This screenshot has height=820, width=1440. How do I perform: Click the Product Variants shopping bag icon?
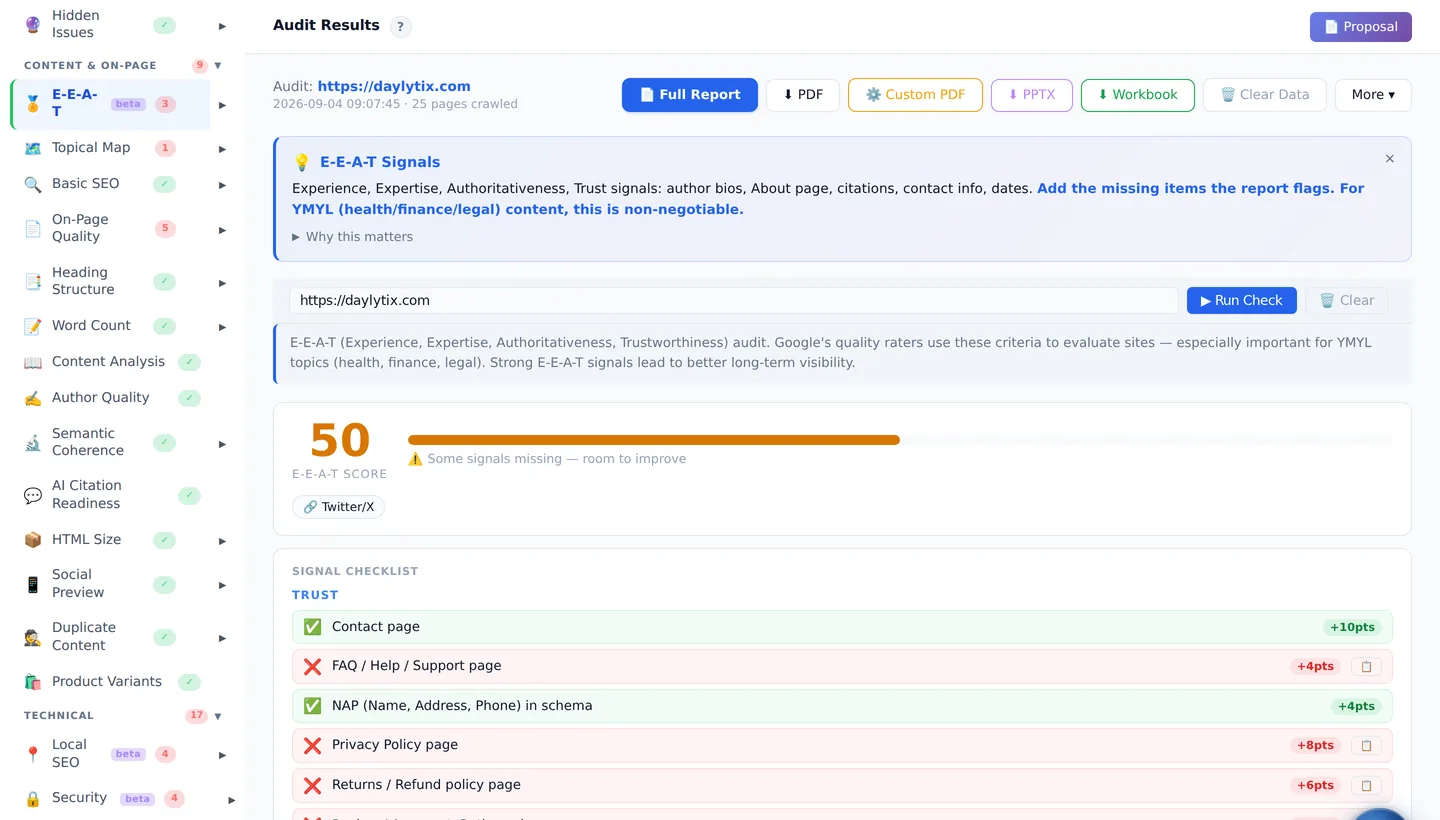click(x=33, y=682)
